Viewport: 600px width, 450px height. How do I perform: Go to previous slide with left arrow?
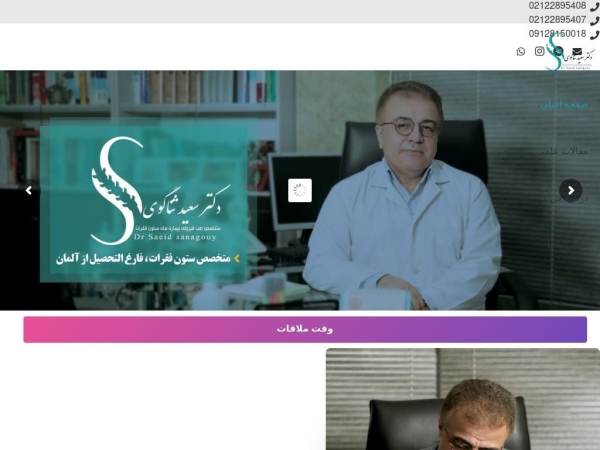click(x=29, y=191)
